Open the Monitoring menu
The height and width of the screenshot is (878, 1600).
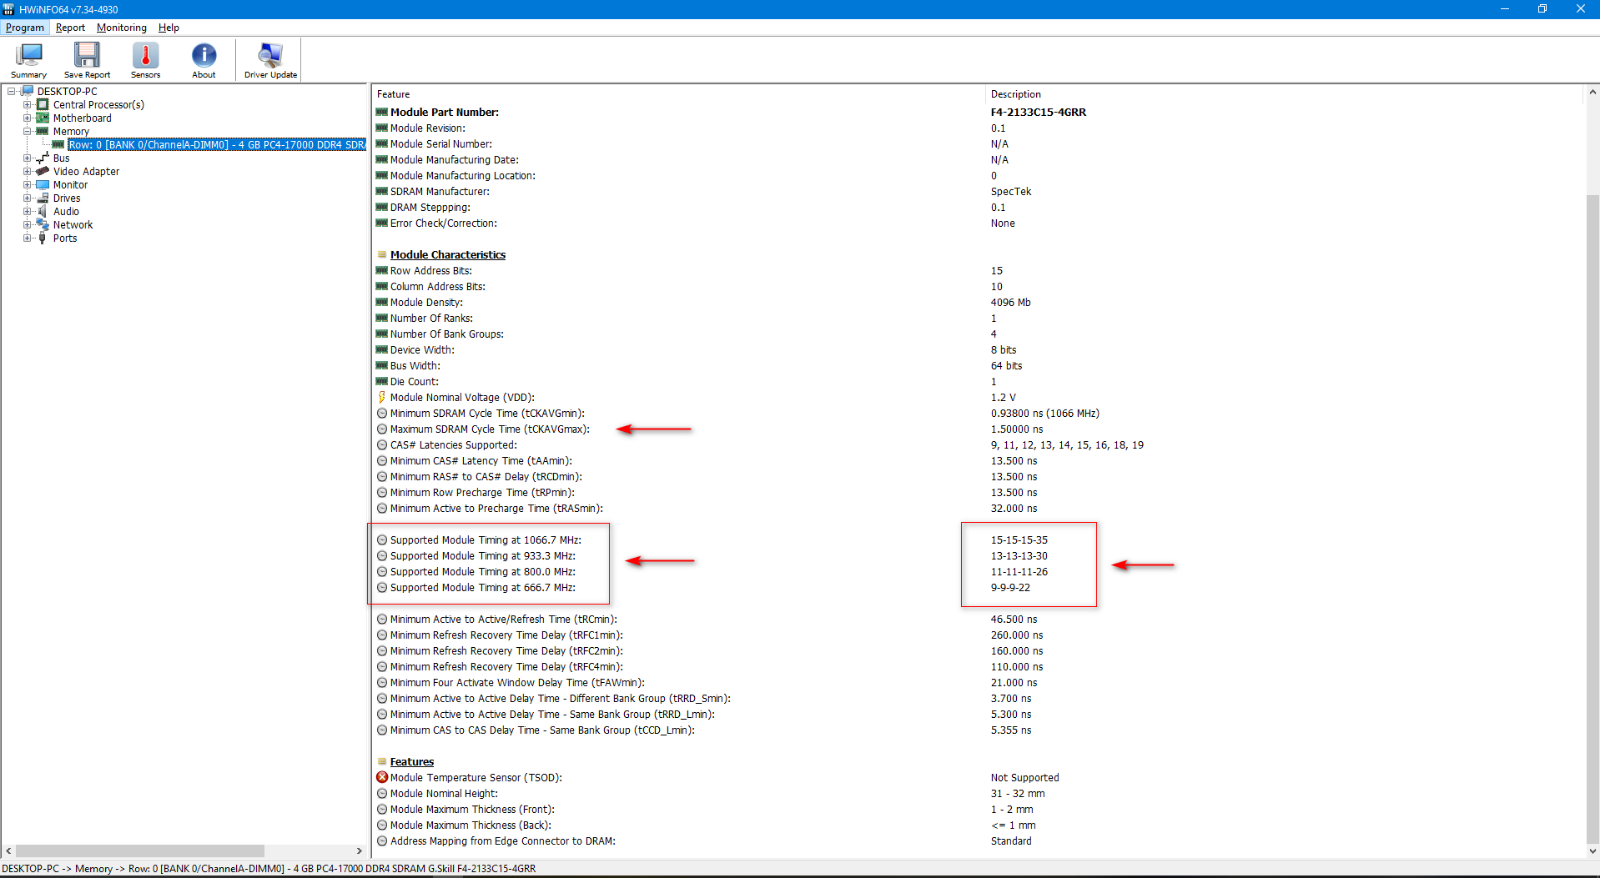pos(121,28)
